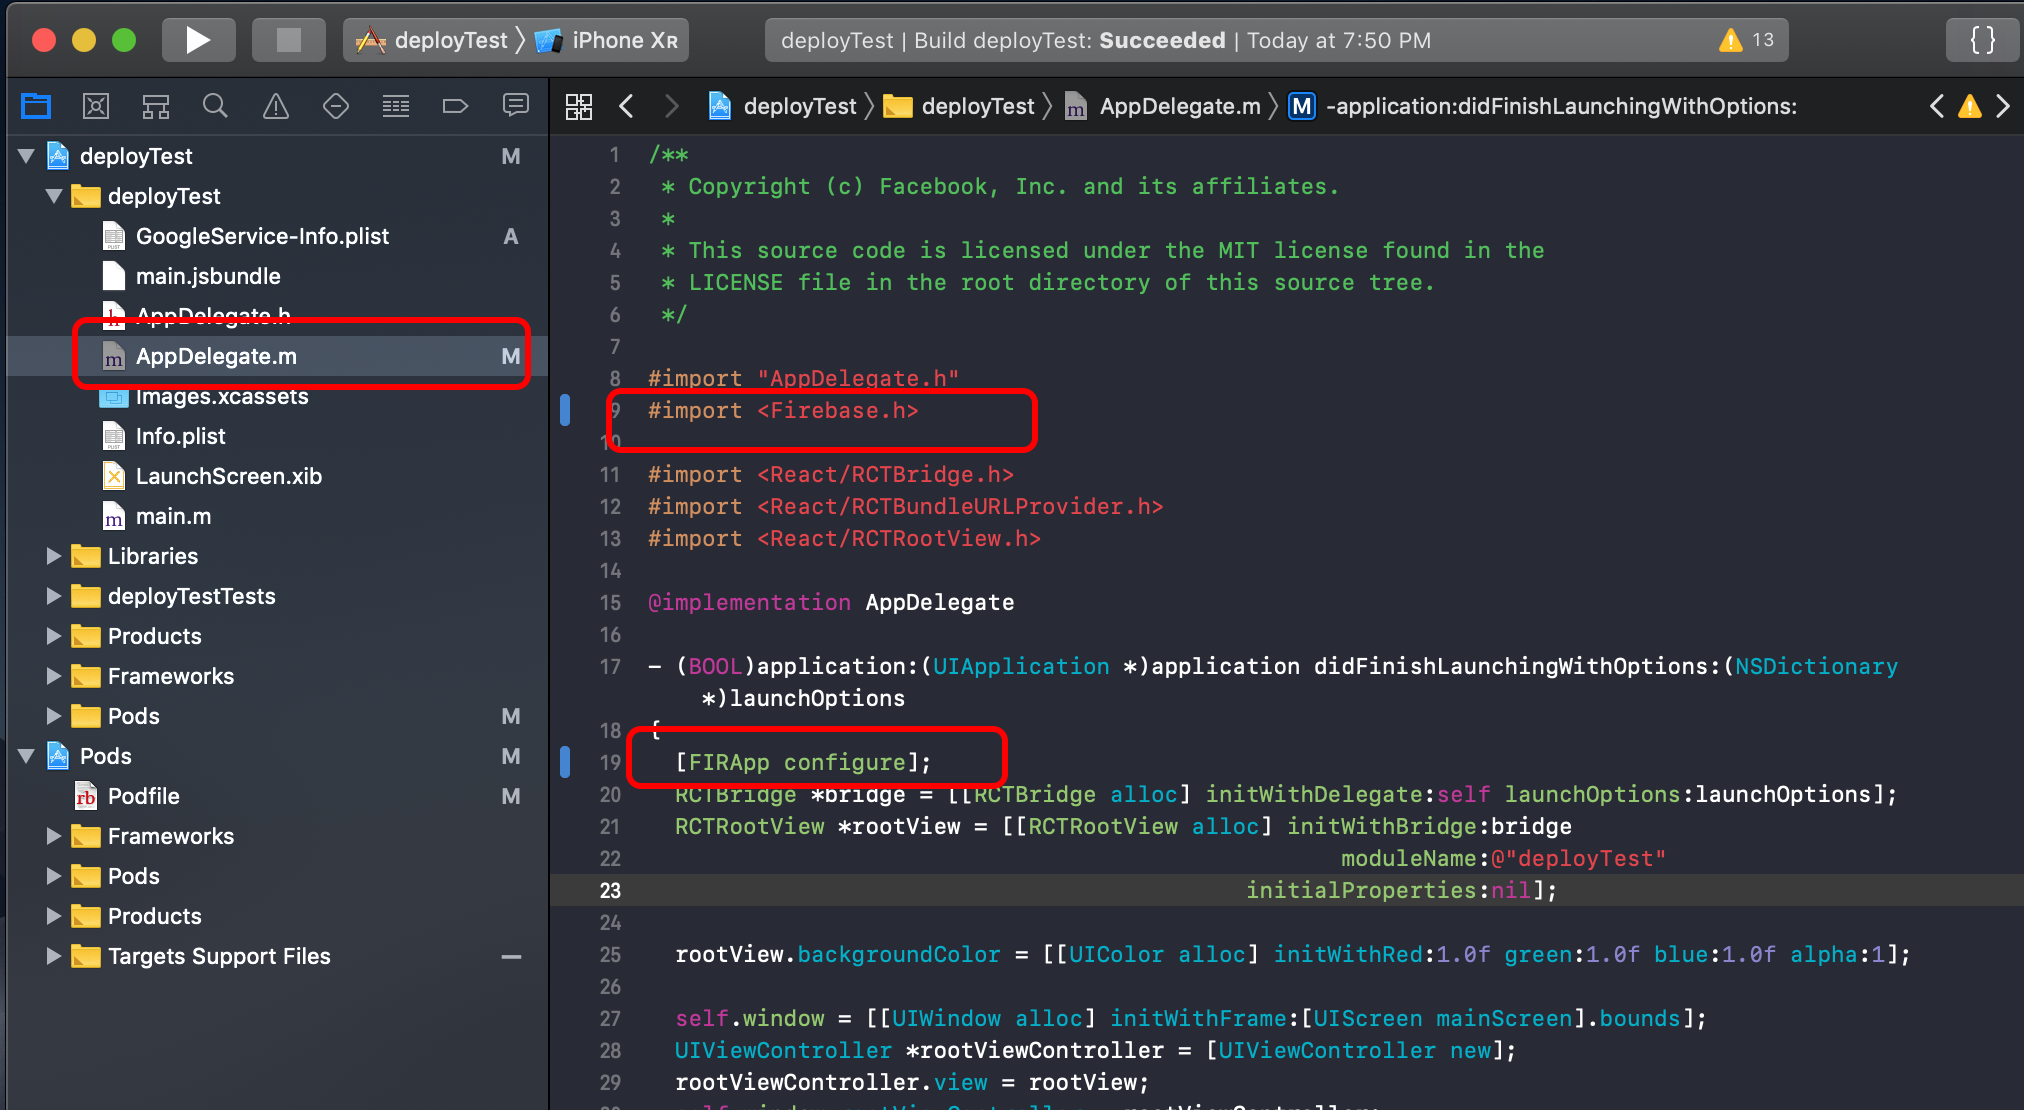Go back in editor history

click(627, 106)
